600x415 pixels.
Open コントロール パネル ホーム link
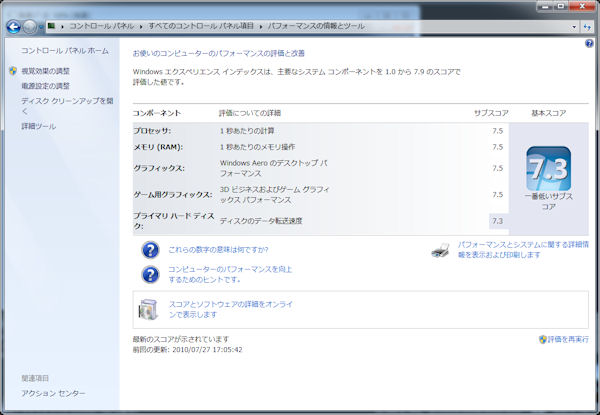58,50
